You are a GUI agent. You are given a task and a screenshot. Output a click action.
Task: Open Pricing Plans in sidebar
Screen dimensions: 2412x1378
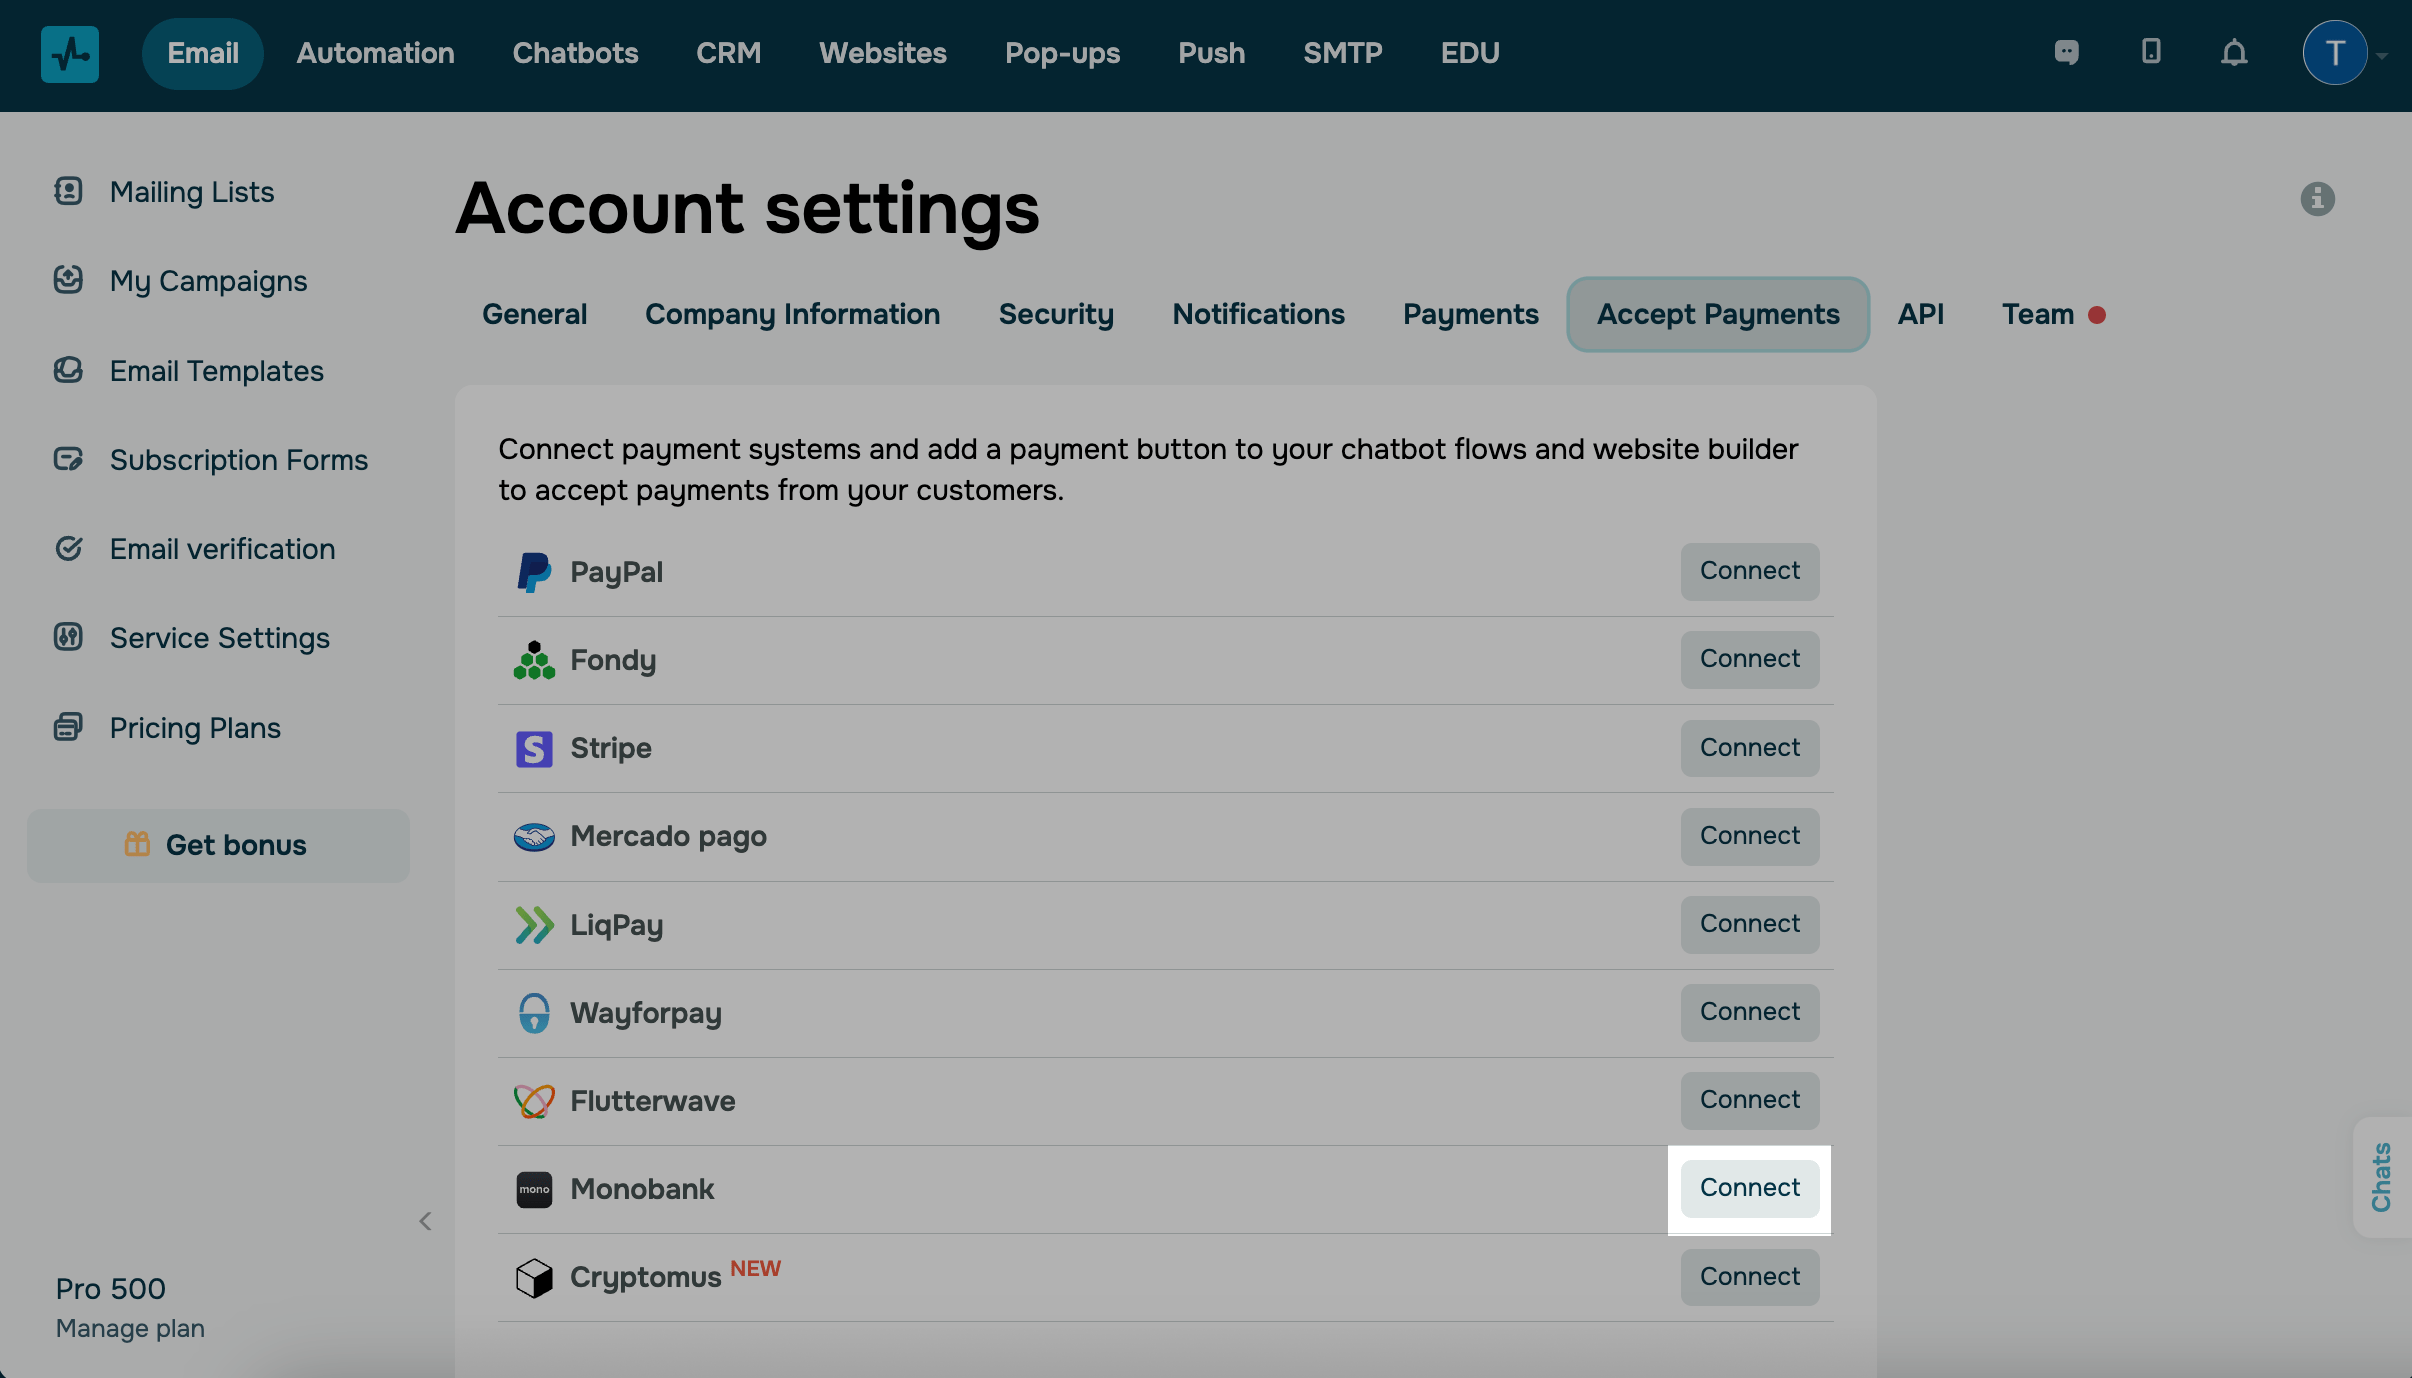[x=195, y=727]
